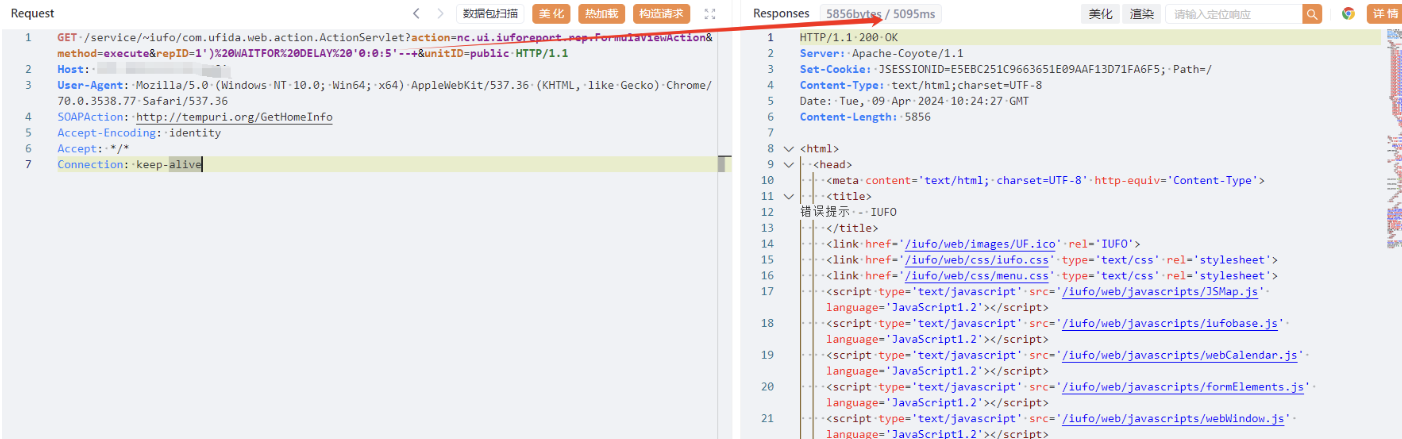Click the GET method in request line
The width and height of the screenshot is (1402, 439).
pos(67,37)
